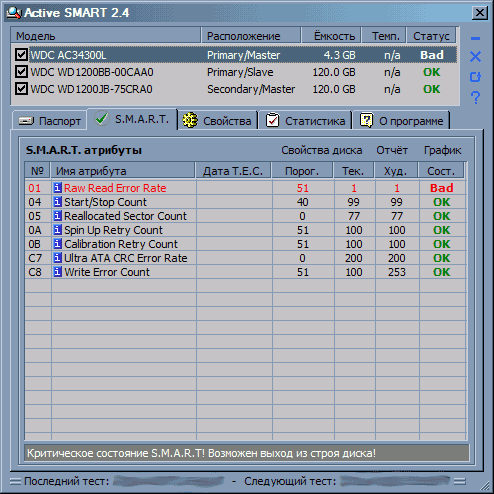Click the info icon beside Spin Up Retry Count
This screenshot has width=494, height=494.
pyautogui.click(x=57, y=230)
